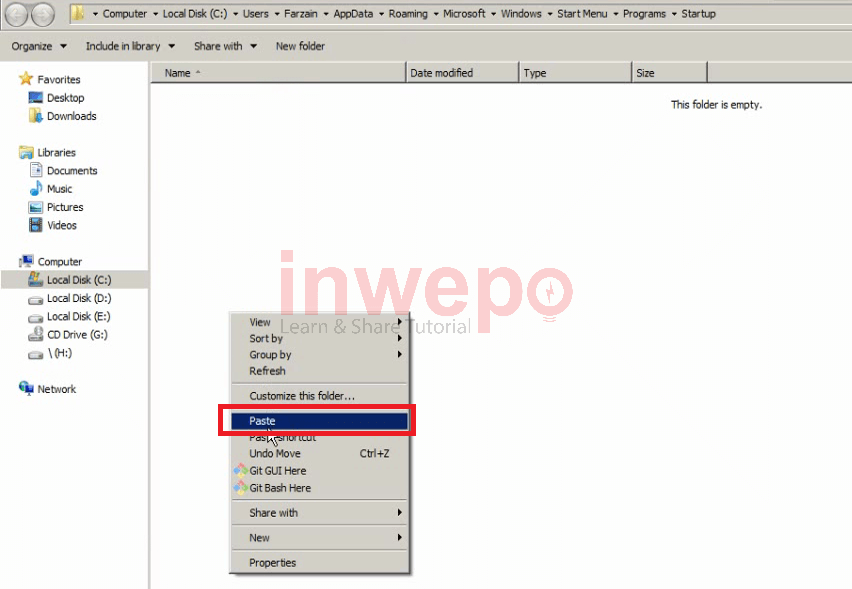The height and width of the screenshot is (589, 852).
Task: Navigate to Roaming in the address breadcrumb
Action: [408, 14]
